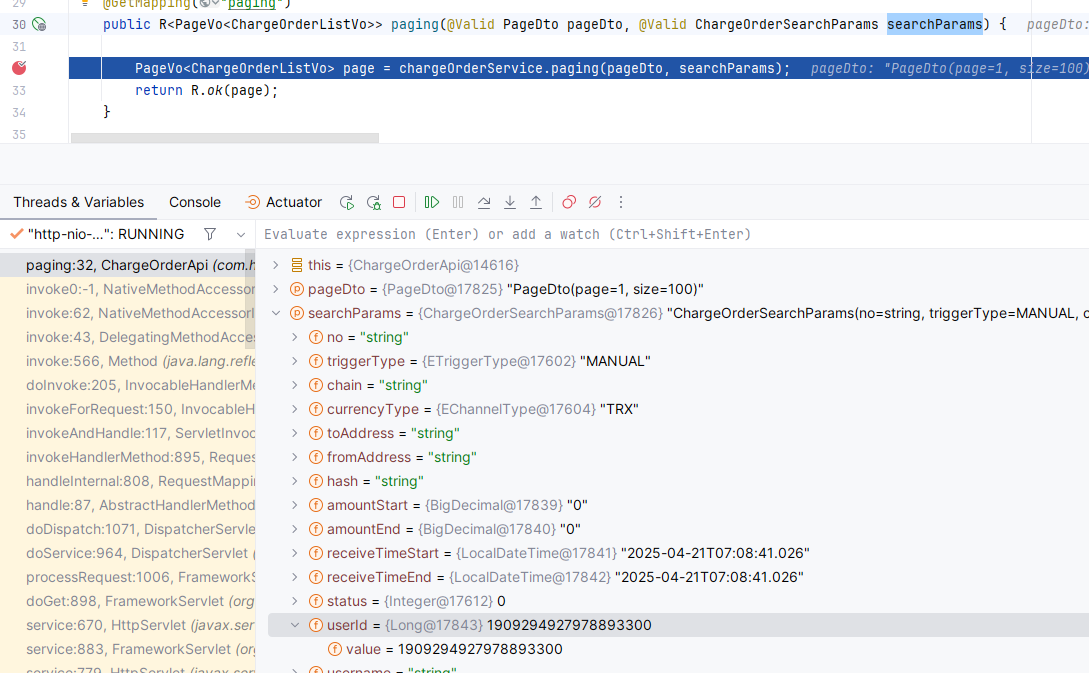This screenshot has height=673, width=1089.
Task: Click the Step Into icon
Action: [x=509, y=202]
